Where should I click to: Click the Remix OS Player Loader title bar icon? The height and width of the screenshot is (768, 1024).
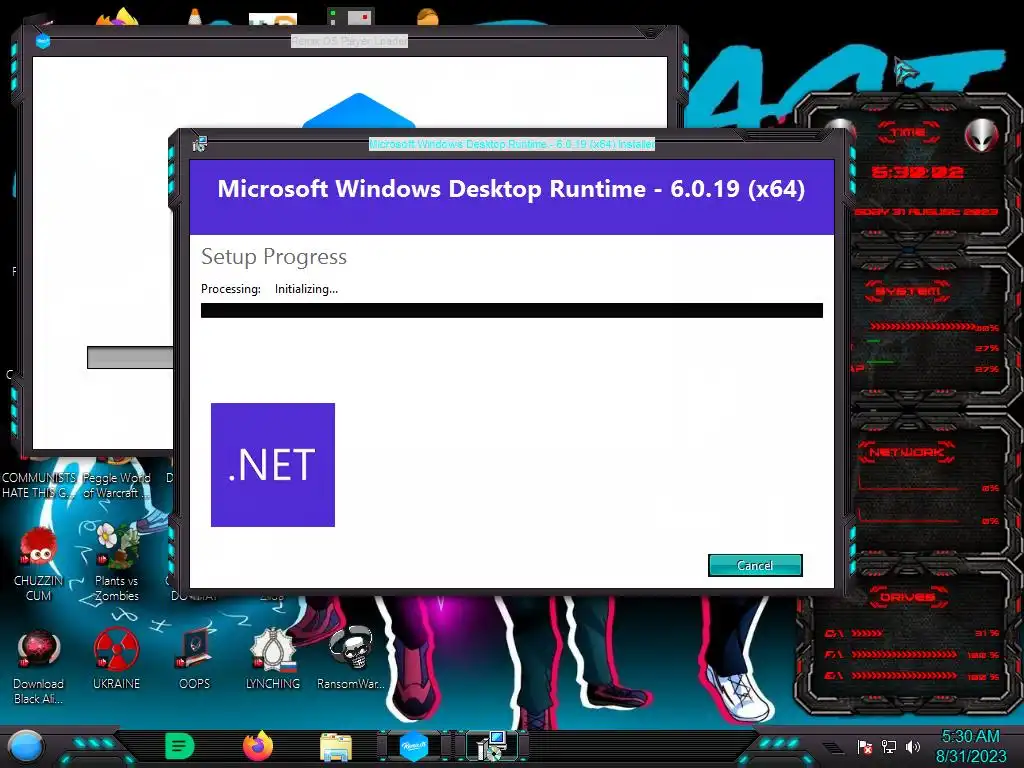tap(42, 41)
